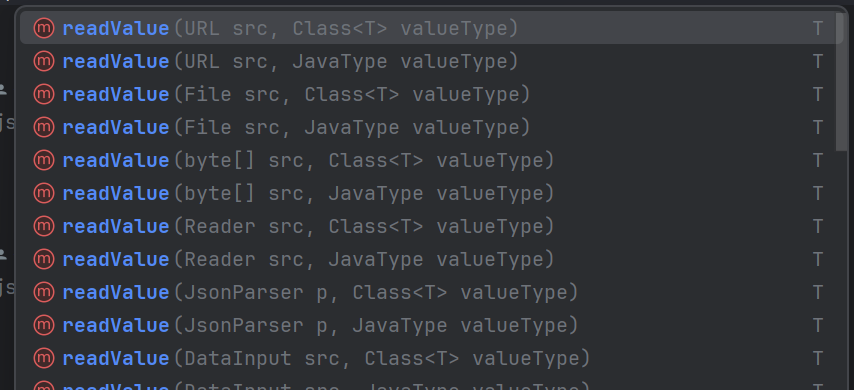Click method icon of DataInput Class<T> row
The height and width of the screenshot is (390, 854).
[44, 358]
